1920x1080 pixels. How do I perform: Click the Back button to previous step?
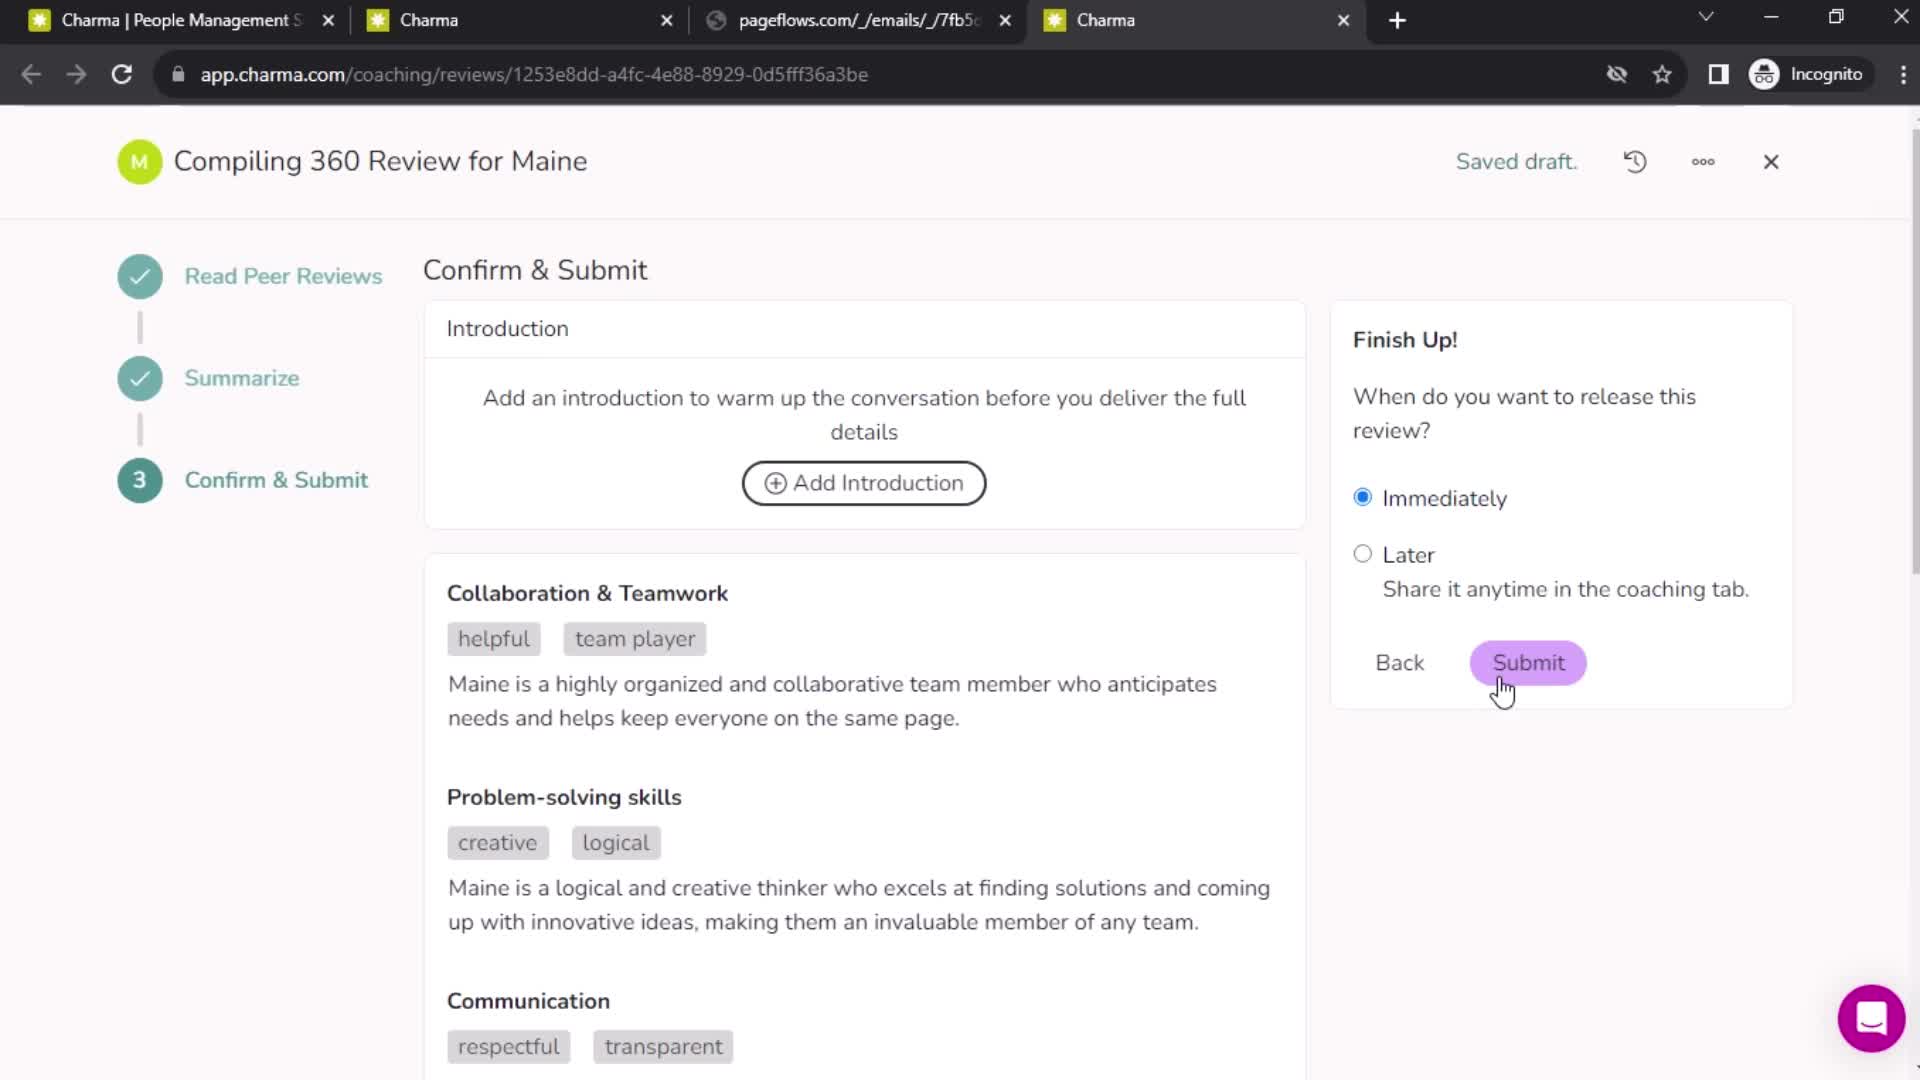(x=1399, y=662)
